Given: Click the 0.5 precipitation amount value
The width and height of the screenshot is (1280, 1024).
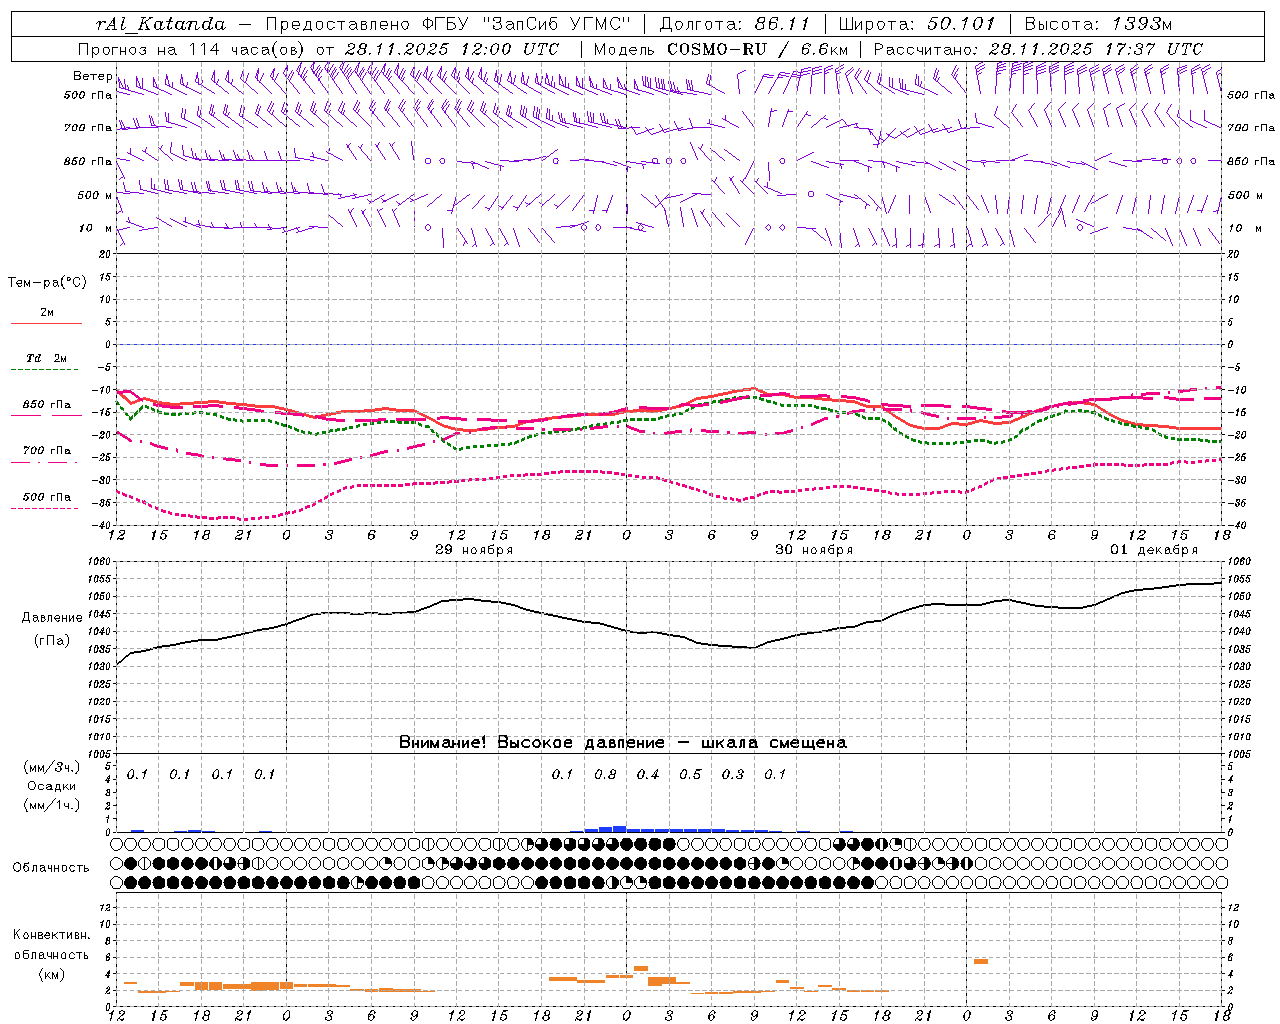Looking at the screenshot, I should point(690,774).
